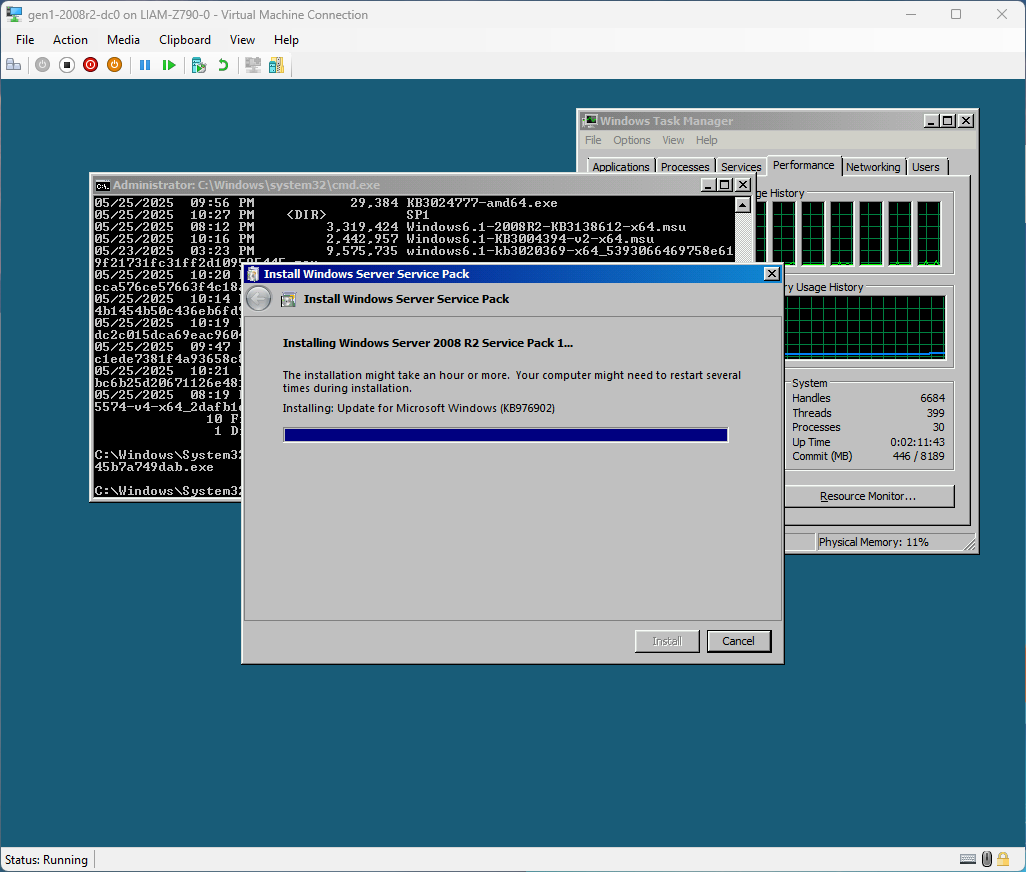Click 'Installing: Update for Microsoft Windows (KB976902)' text
Screen dimensions: 1026x872
point(419,408)
